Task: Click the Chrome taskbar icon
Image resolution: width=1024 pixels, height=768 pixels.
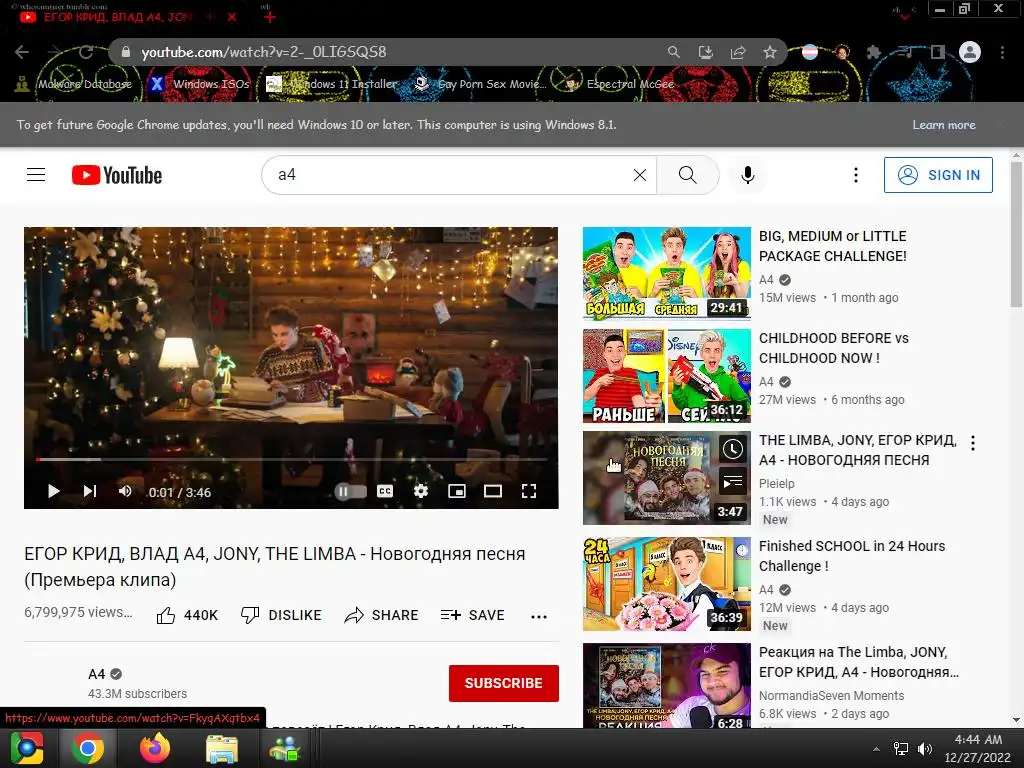Action: coord(88,748)
